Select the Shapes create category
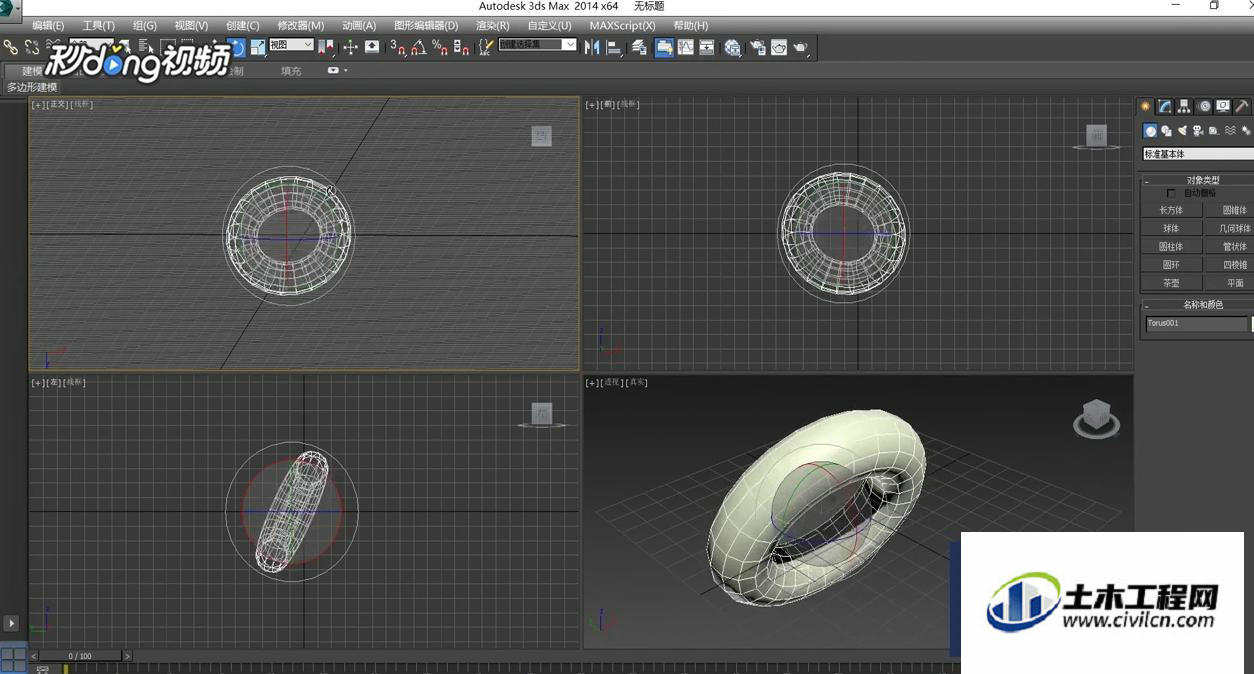 point(1166,131)
